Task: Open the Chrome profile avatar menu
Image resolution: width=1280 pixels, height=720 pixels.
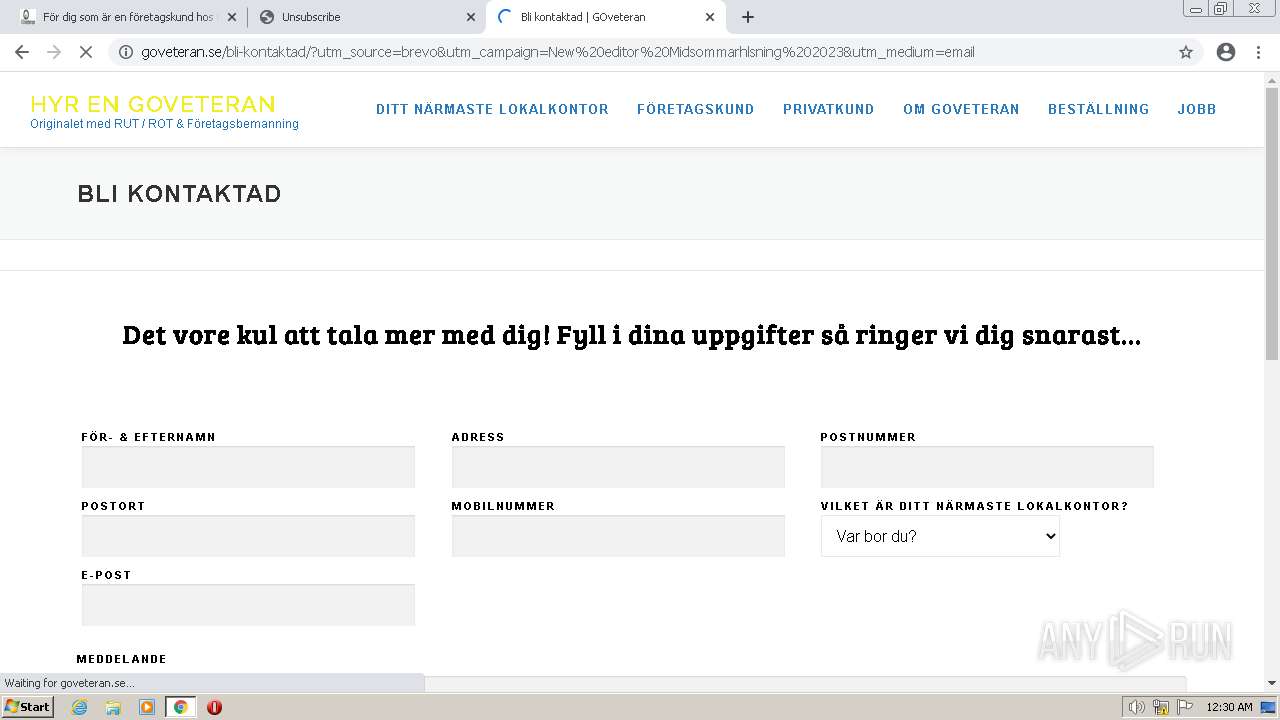Action: pos(1226,52)
